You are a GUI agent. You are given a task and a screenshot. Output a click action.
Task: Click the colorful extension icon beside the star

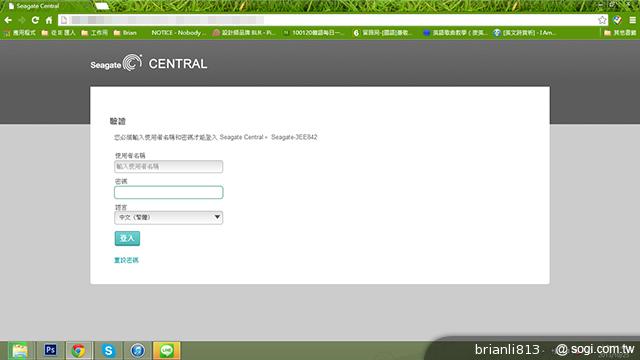617,20
